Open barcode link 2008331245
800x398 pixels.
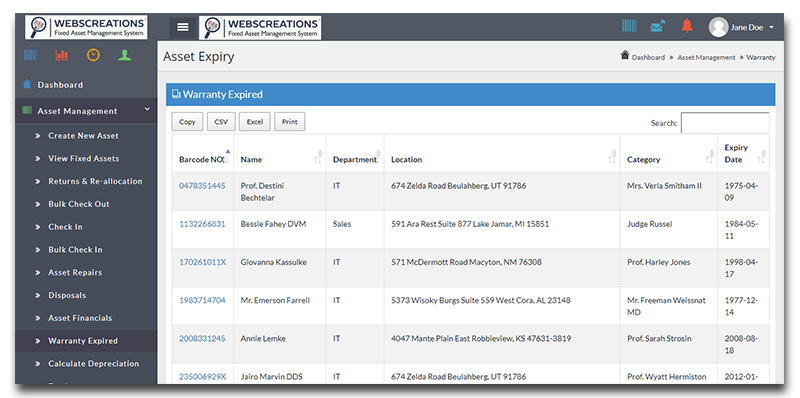[202, 339]
